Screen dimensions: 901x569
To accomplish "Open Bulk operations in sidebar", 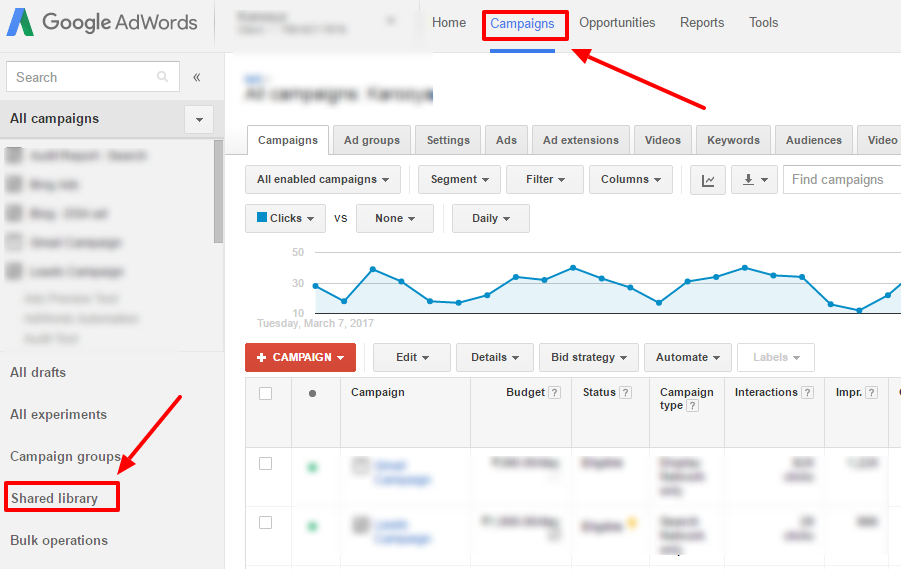I will 59,540.
